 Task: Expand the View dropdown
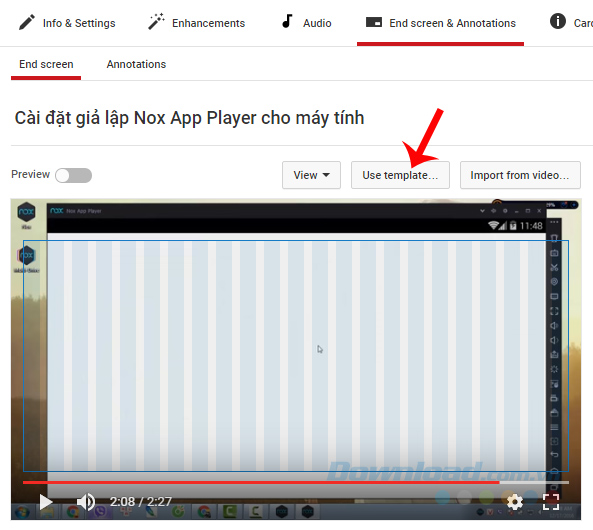pos(311,175)
